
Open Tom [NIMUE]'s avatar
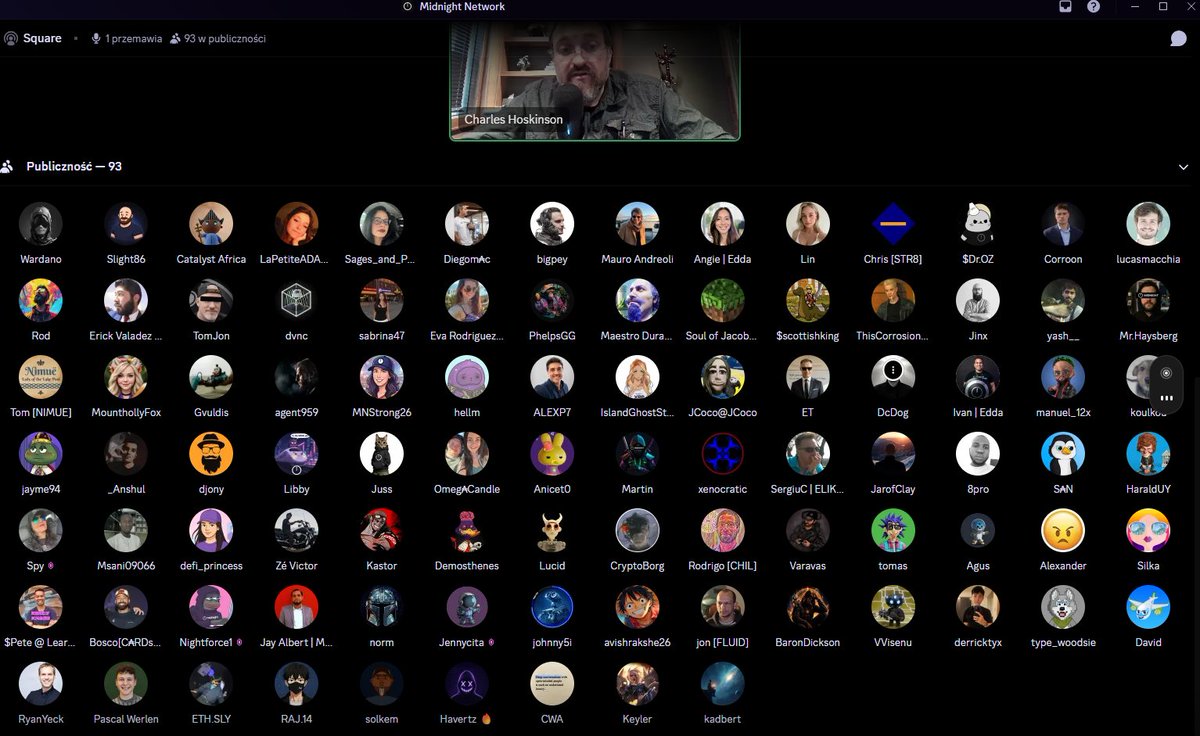pyautogui.click(x=41, y=377)
